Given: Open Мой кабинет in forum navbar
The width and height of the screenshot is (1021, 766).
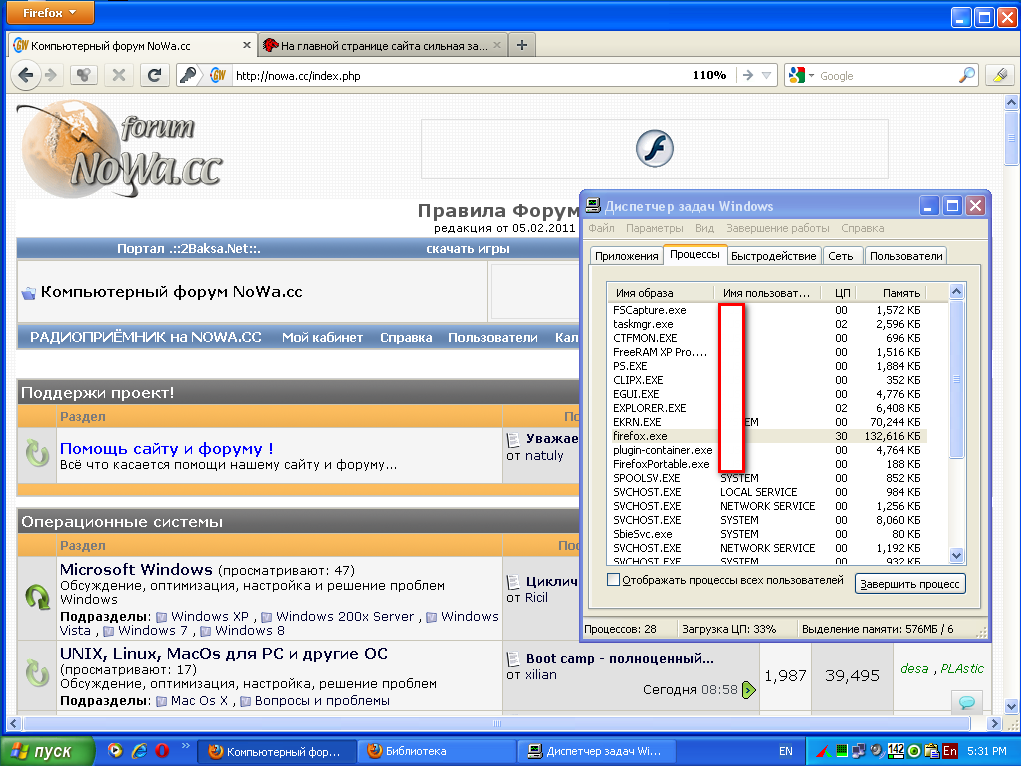Looking at the screenshot, I should click(322, 337).
